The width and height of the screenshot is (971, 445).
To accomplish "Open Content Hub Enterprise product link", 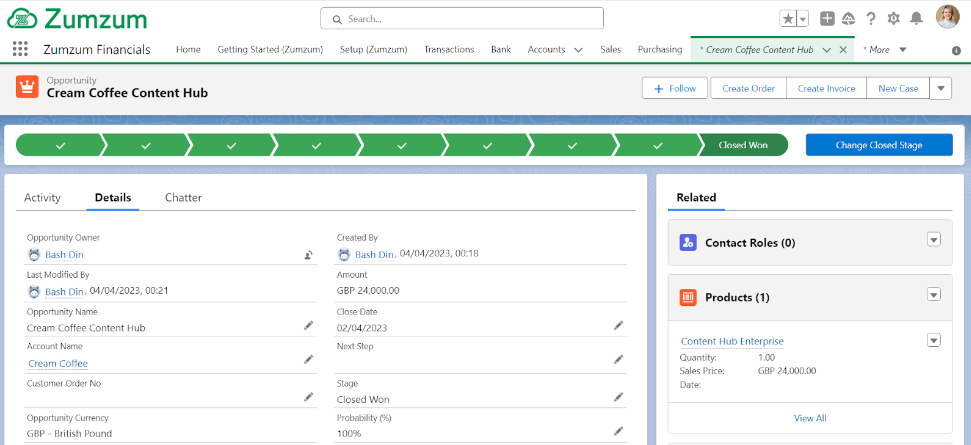I will point(732,341).
